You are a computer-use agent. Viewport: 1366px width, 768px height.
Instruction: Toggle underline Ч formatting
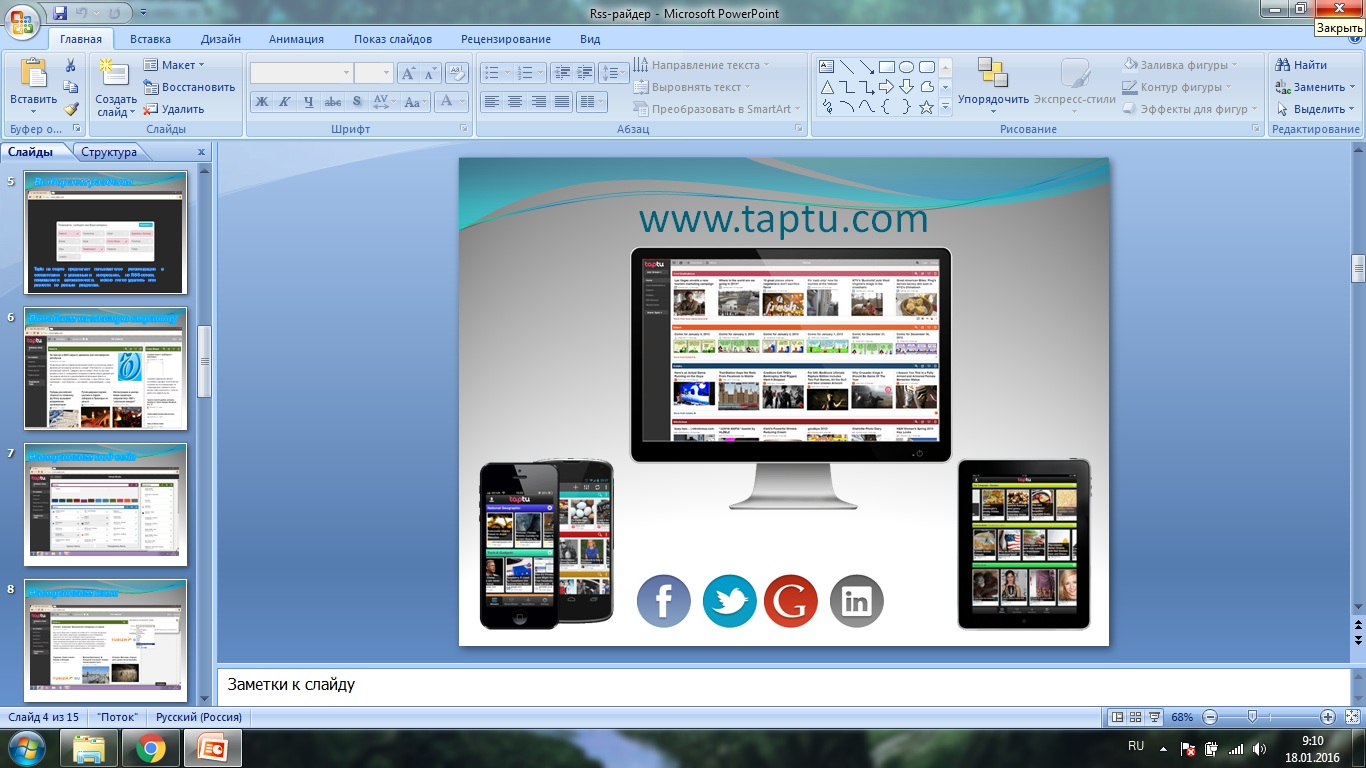point(309,102)
